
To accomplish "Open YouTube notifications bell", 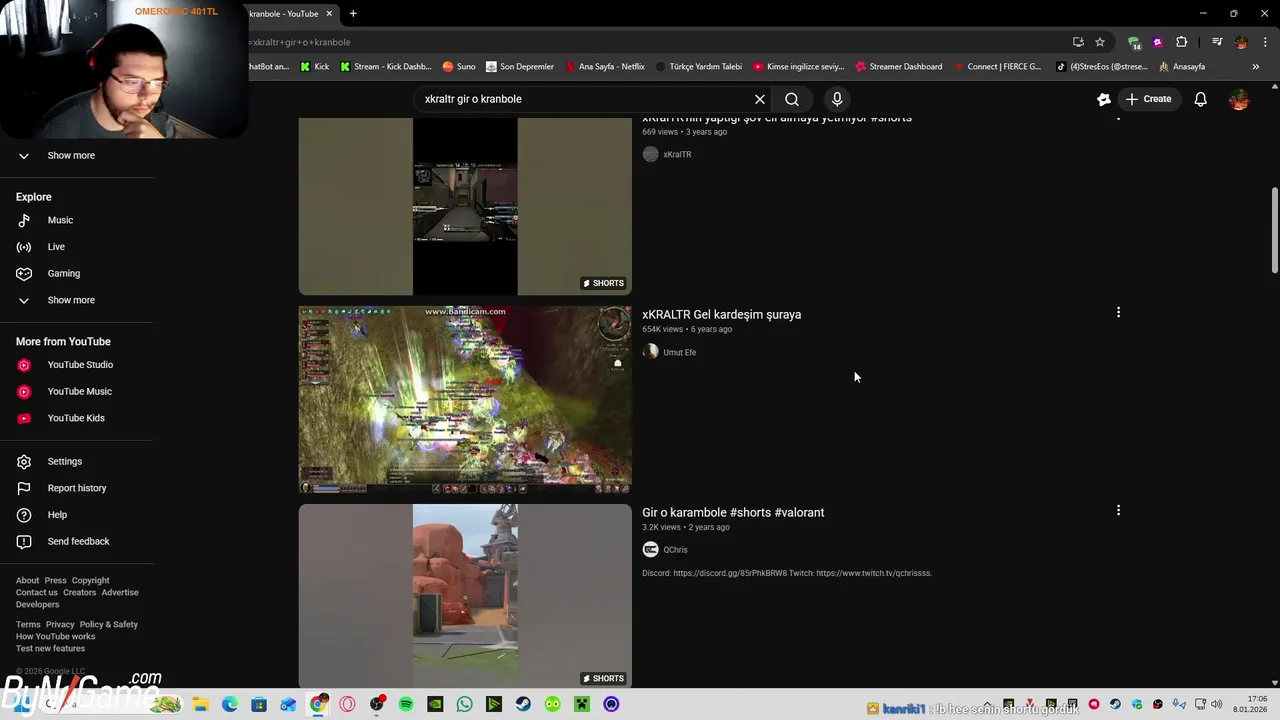I will [1200, 99].
